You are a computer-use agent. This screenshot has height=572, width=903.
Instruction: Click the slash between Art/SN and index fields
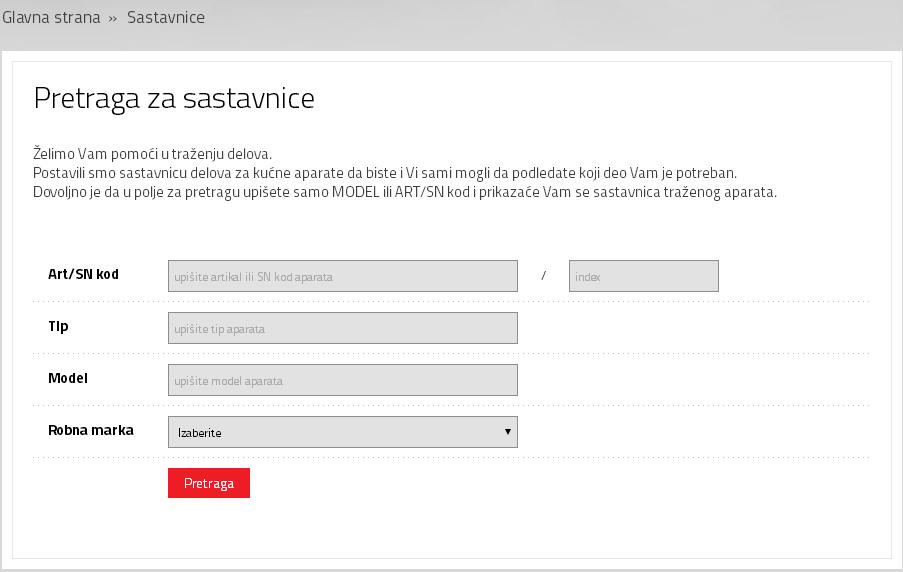(543, 276)
